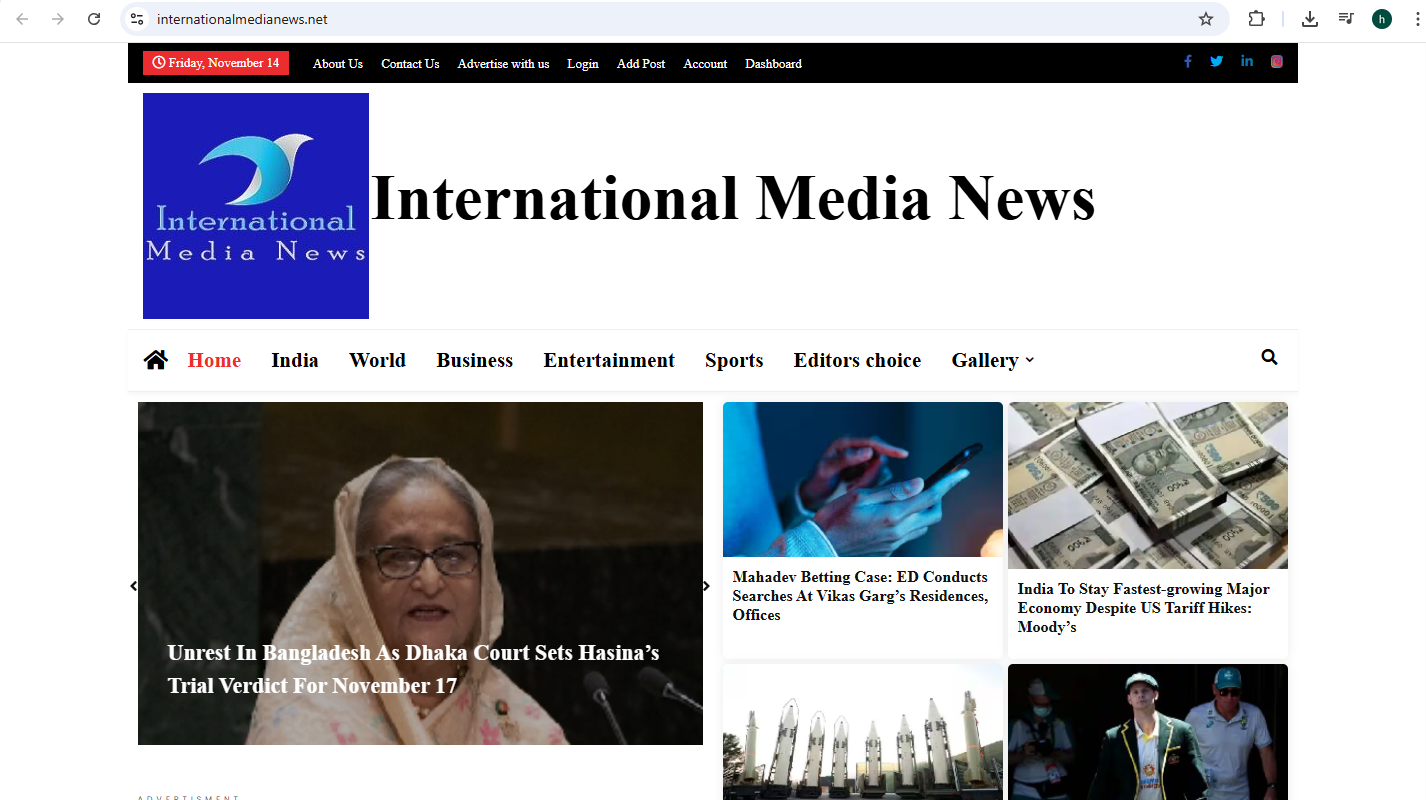Open the profile avatar labeled h

(x=1382, y=19)
